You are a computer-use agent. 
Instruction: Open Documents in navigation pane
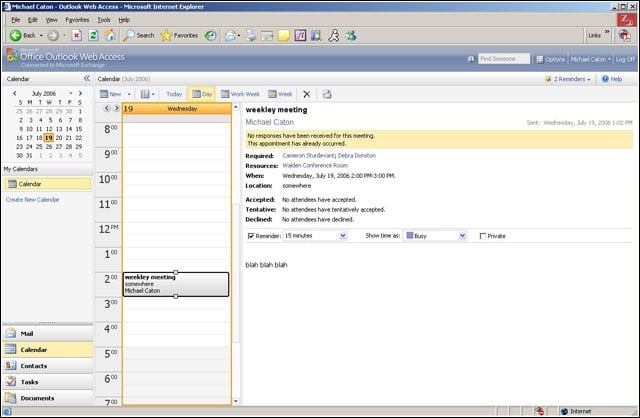click(x=47, y=398)
